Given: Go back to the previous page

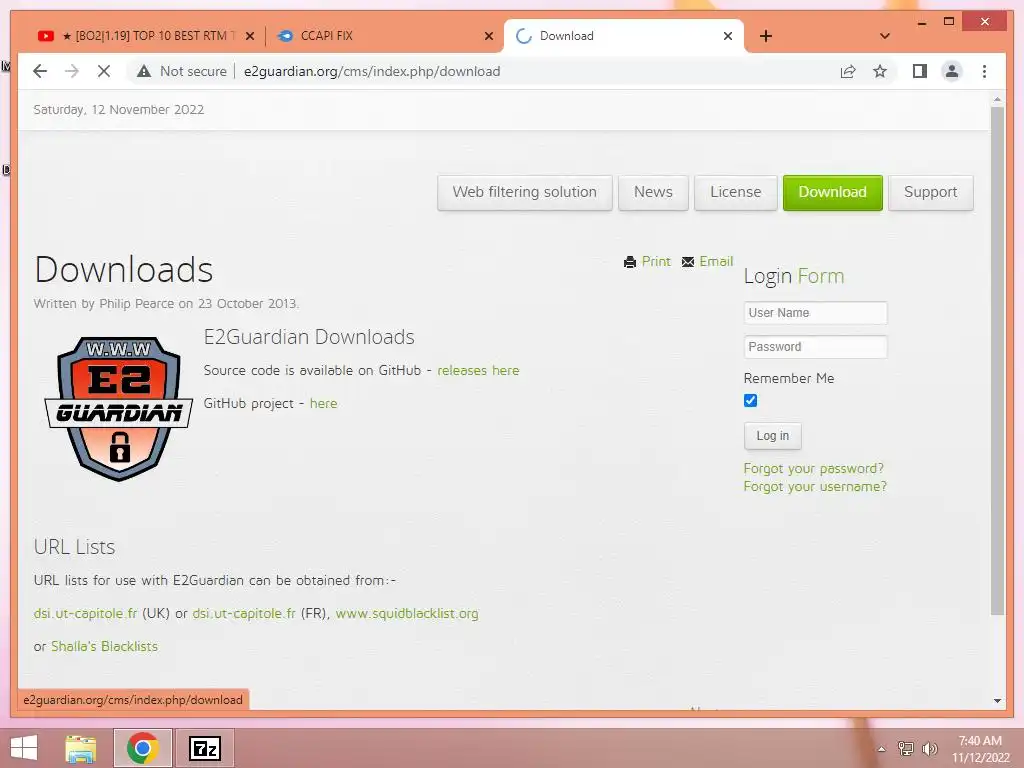Looking at the screenshot, I should (40, 71).
